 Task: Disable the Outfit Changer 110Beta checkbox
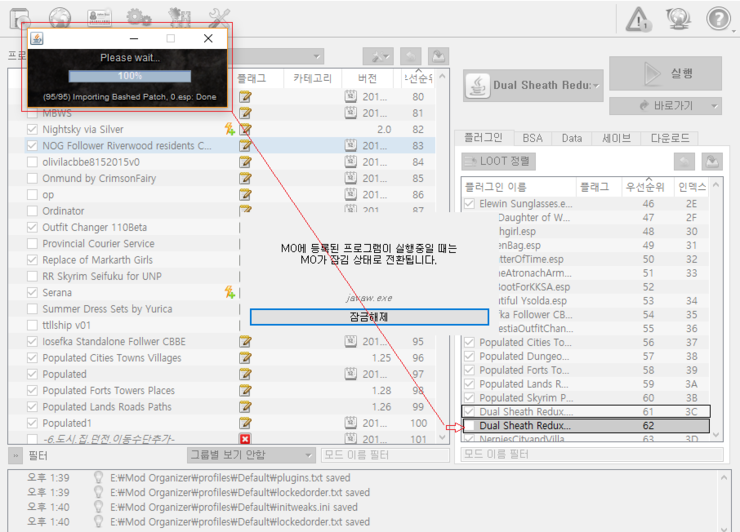(32, 227)
